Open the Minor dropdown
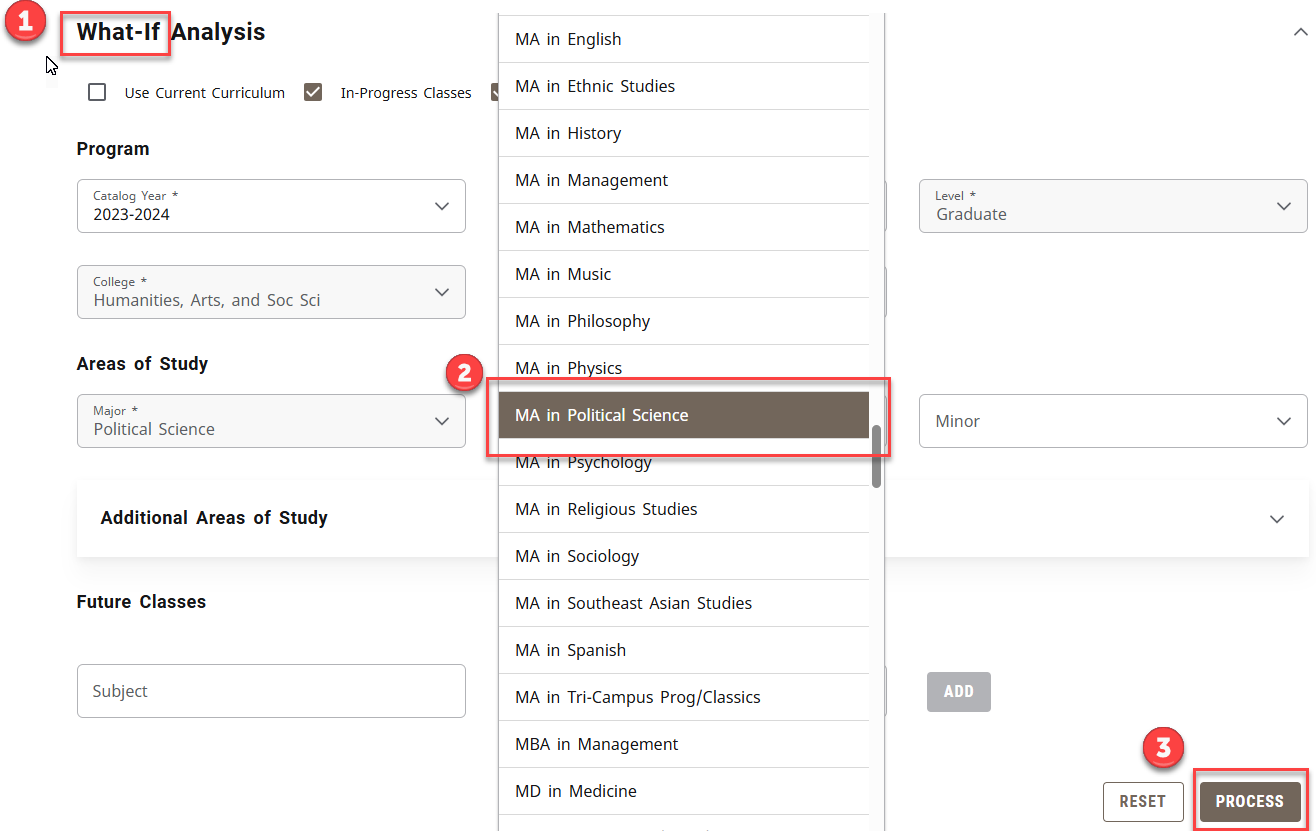The width and height of the screenshot is (1316, 831). click(x=1112, y=421)
